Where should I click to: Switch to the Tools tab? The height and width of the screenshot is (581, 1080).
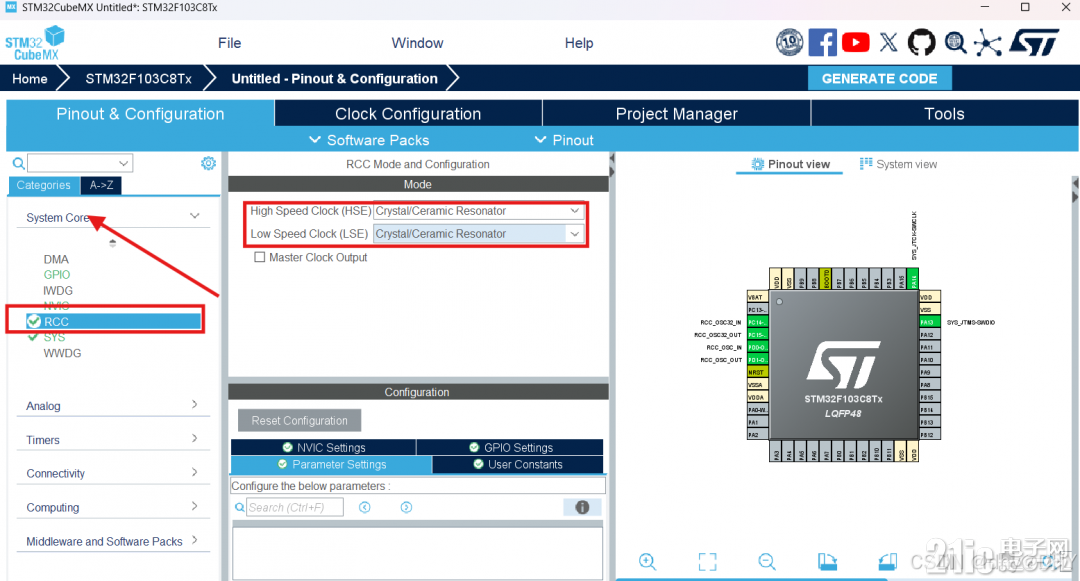coord(944,114)
